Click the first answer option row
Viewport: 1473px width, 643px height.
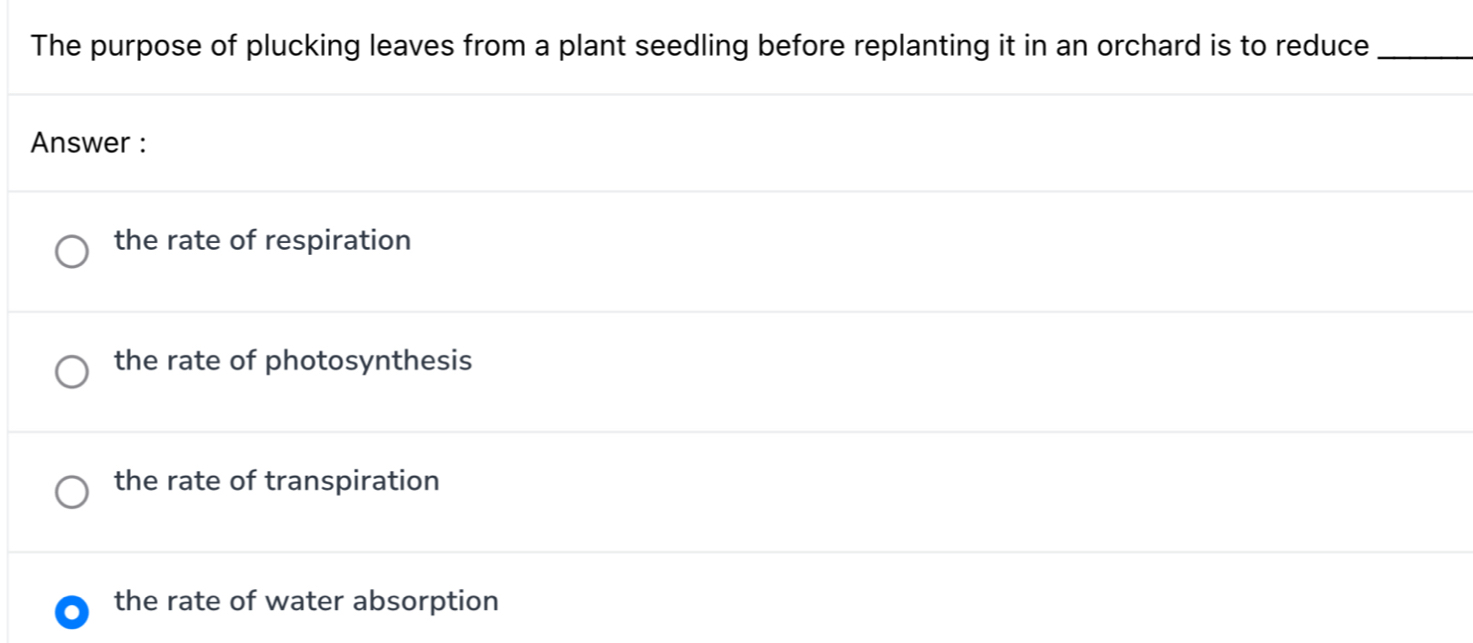click(400, 251)
